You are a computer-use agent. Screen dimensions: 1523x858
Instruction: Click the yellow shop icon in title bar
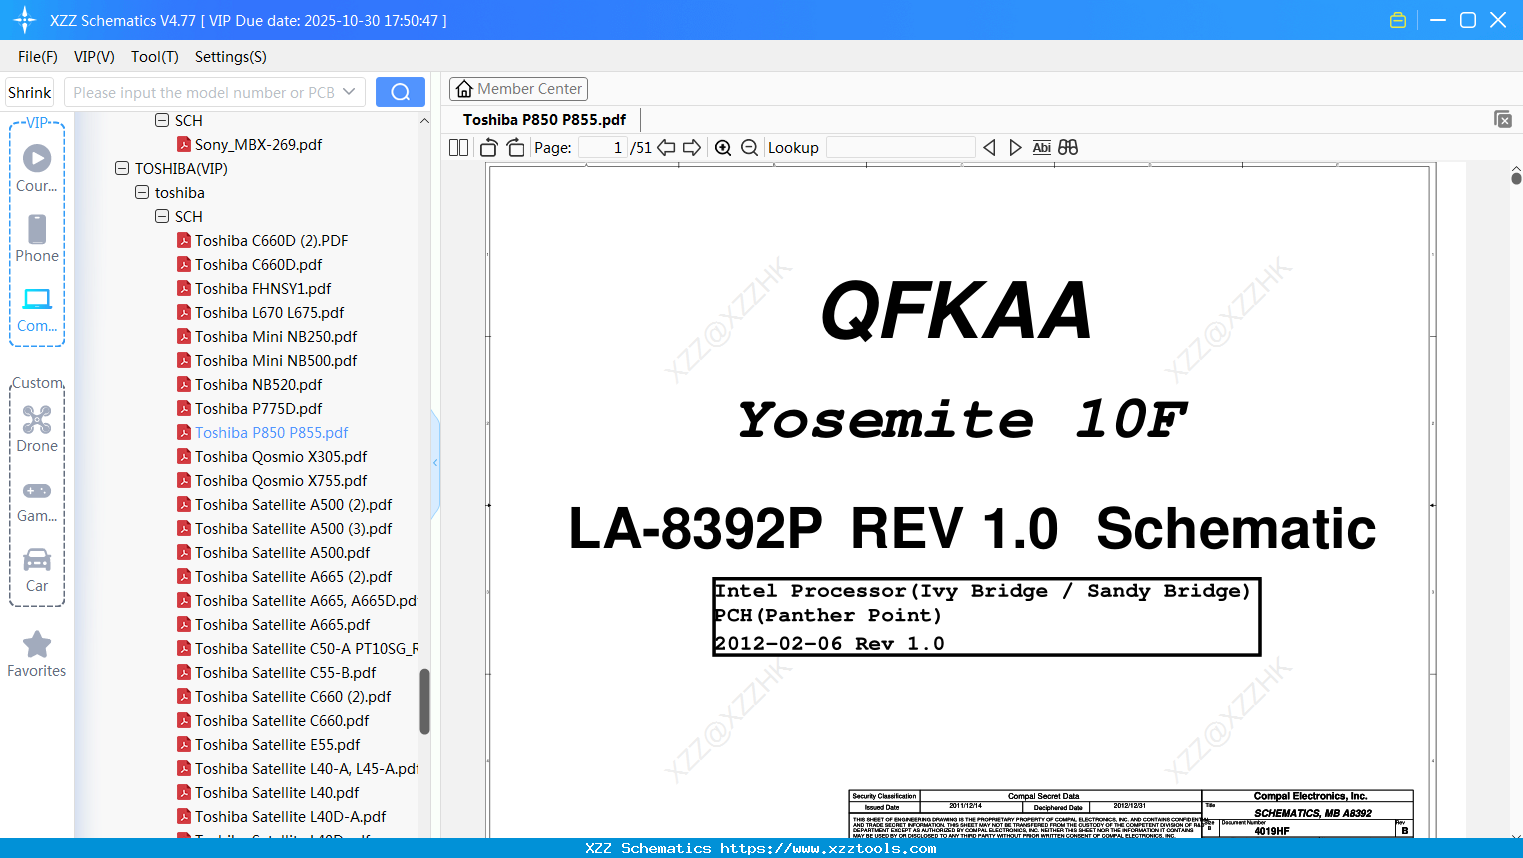[x=1398, y=20]
